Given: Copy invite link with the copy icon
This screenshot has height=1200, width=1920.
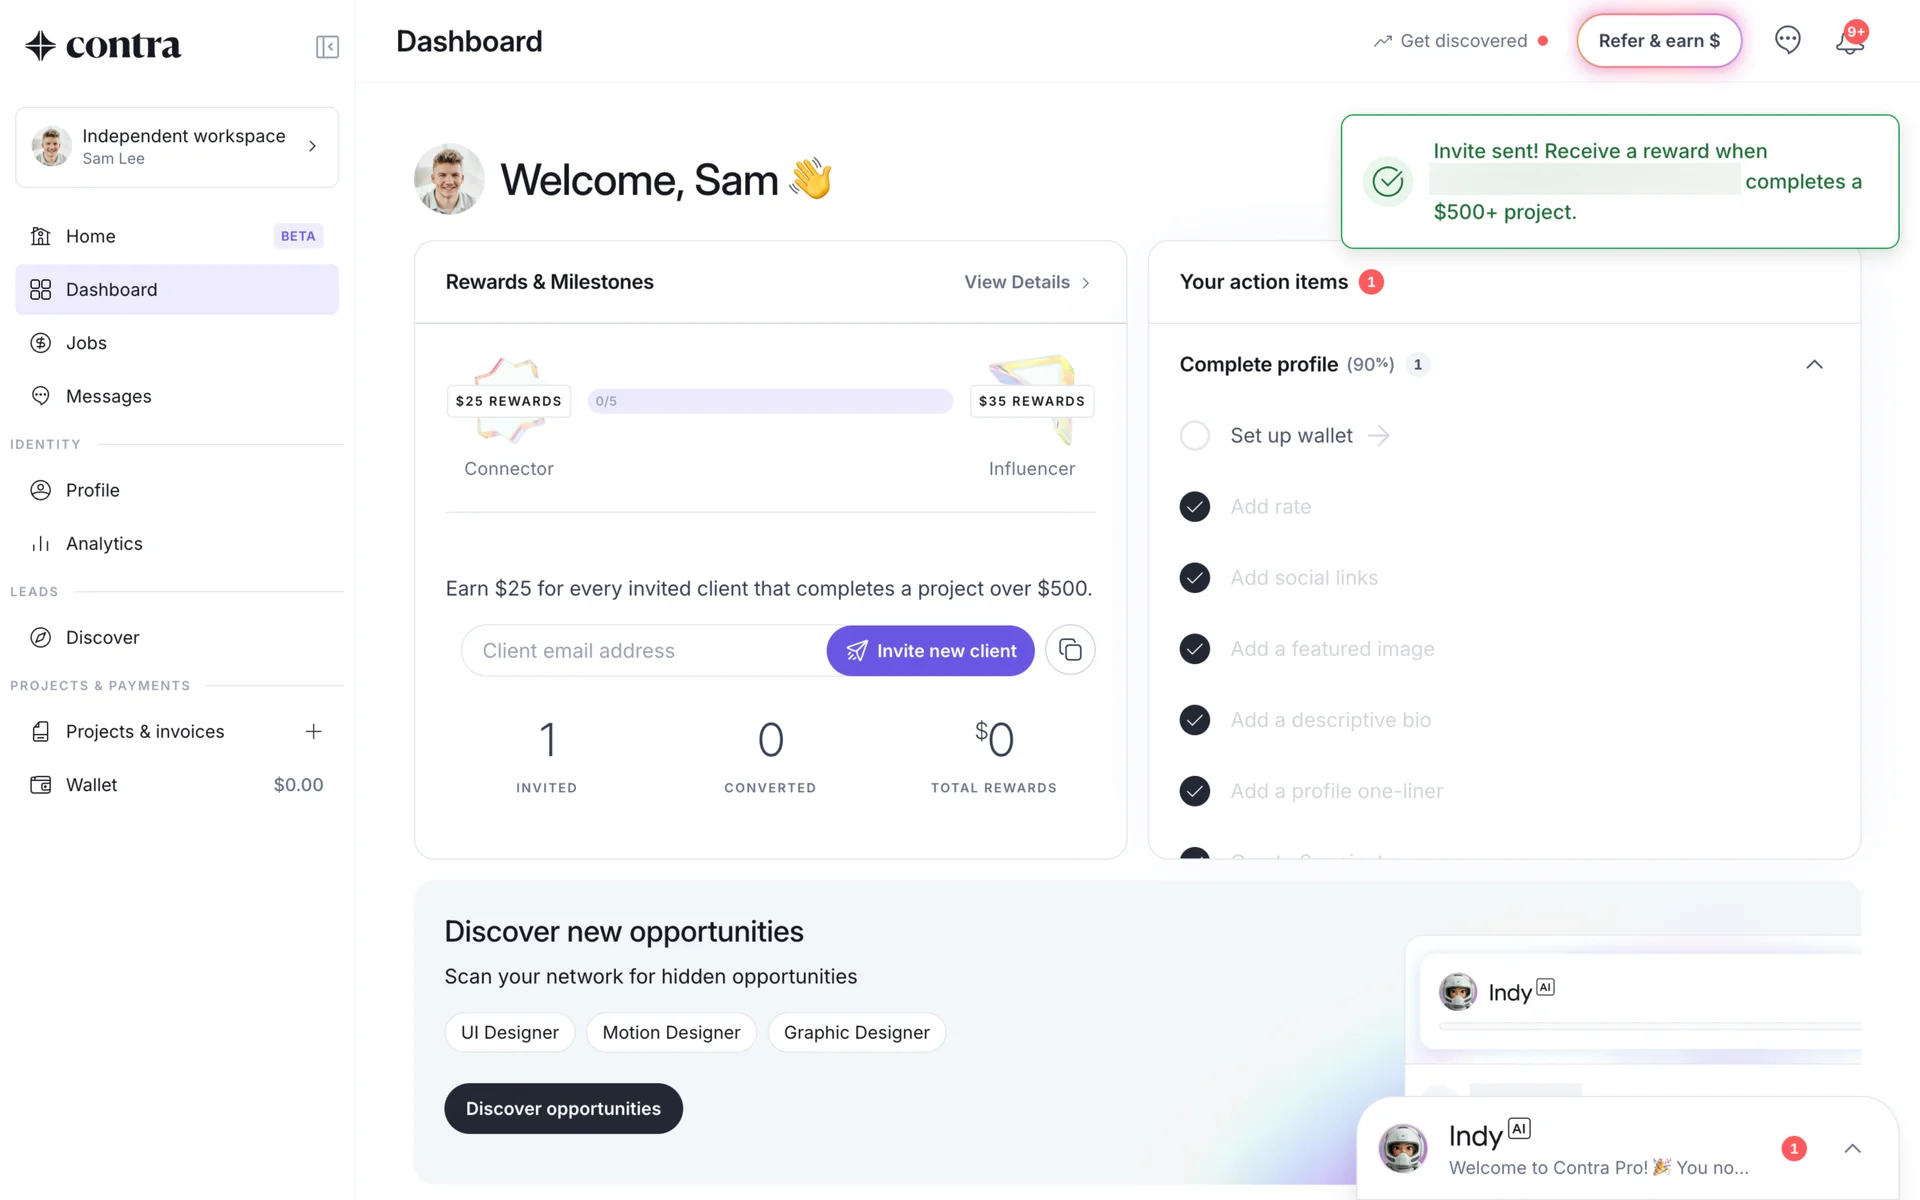Looking at the screenshot, I should click(x=1070, y=650).
